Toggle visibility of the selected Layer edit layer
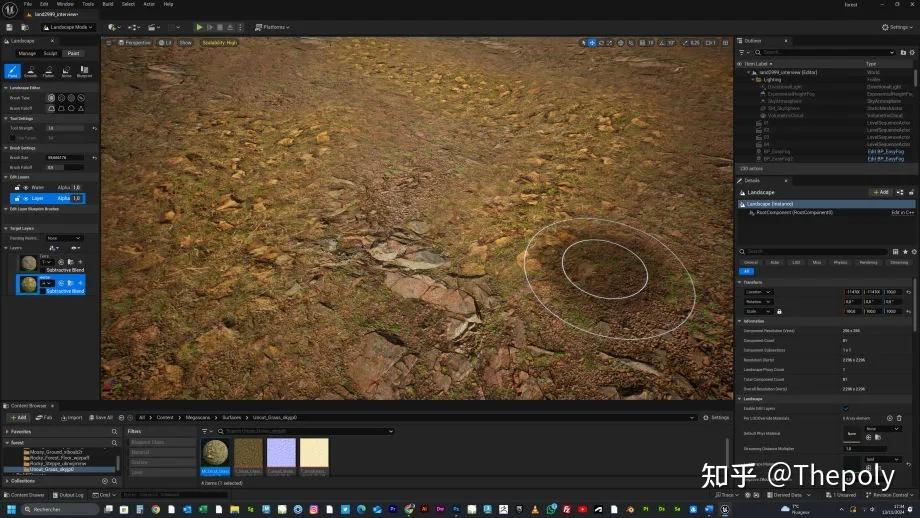 coord(26,198)
